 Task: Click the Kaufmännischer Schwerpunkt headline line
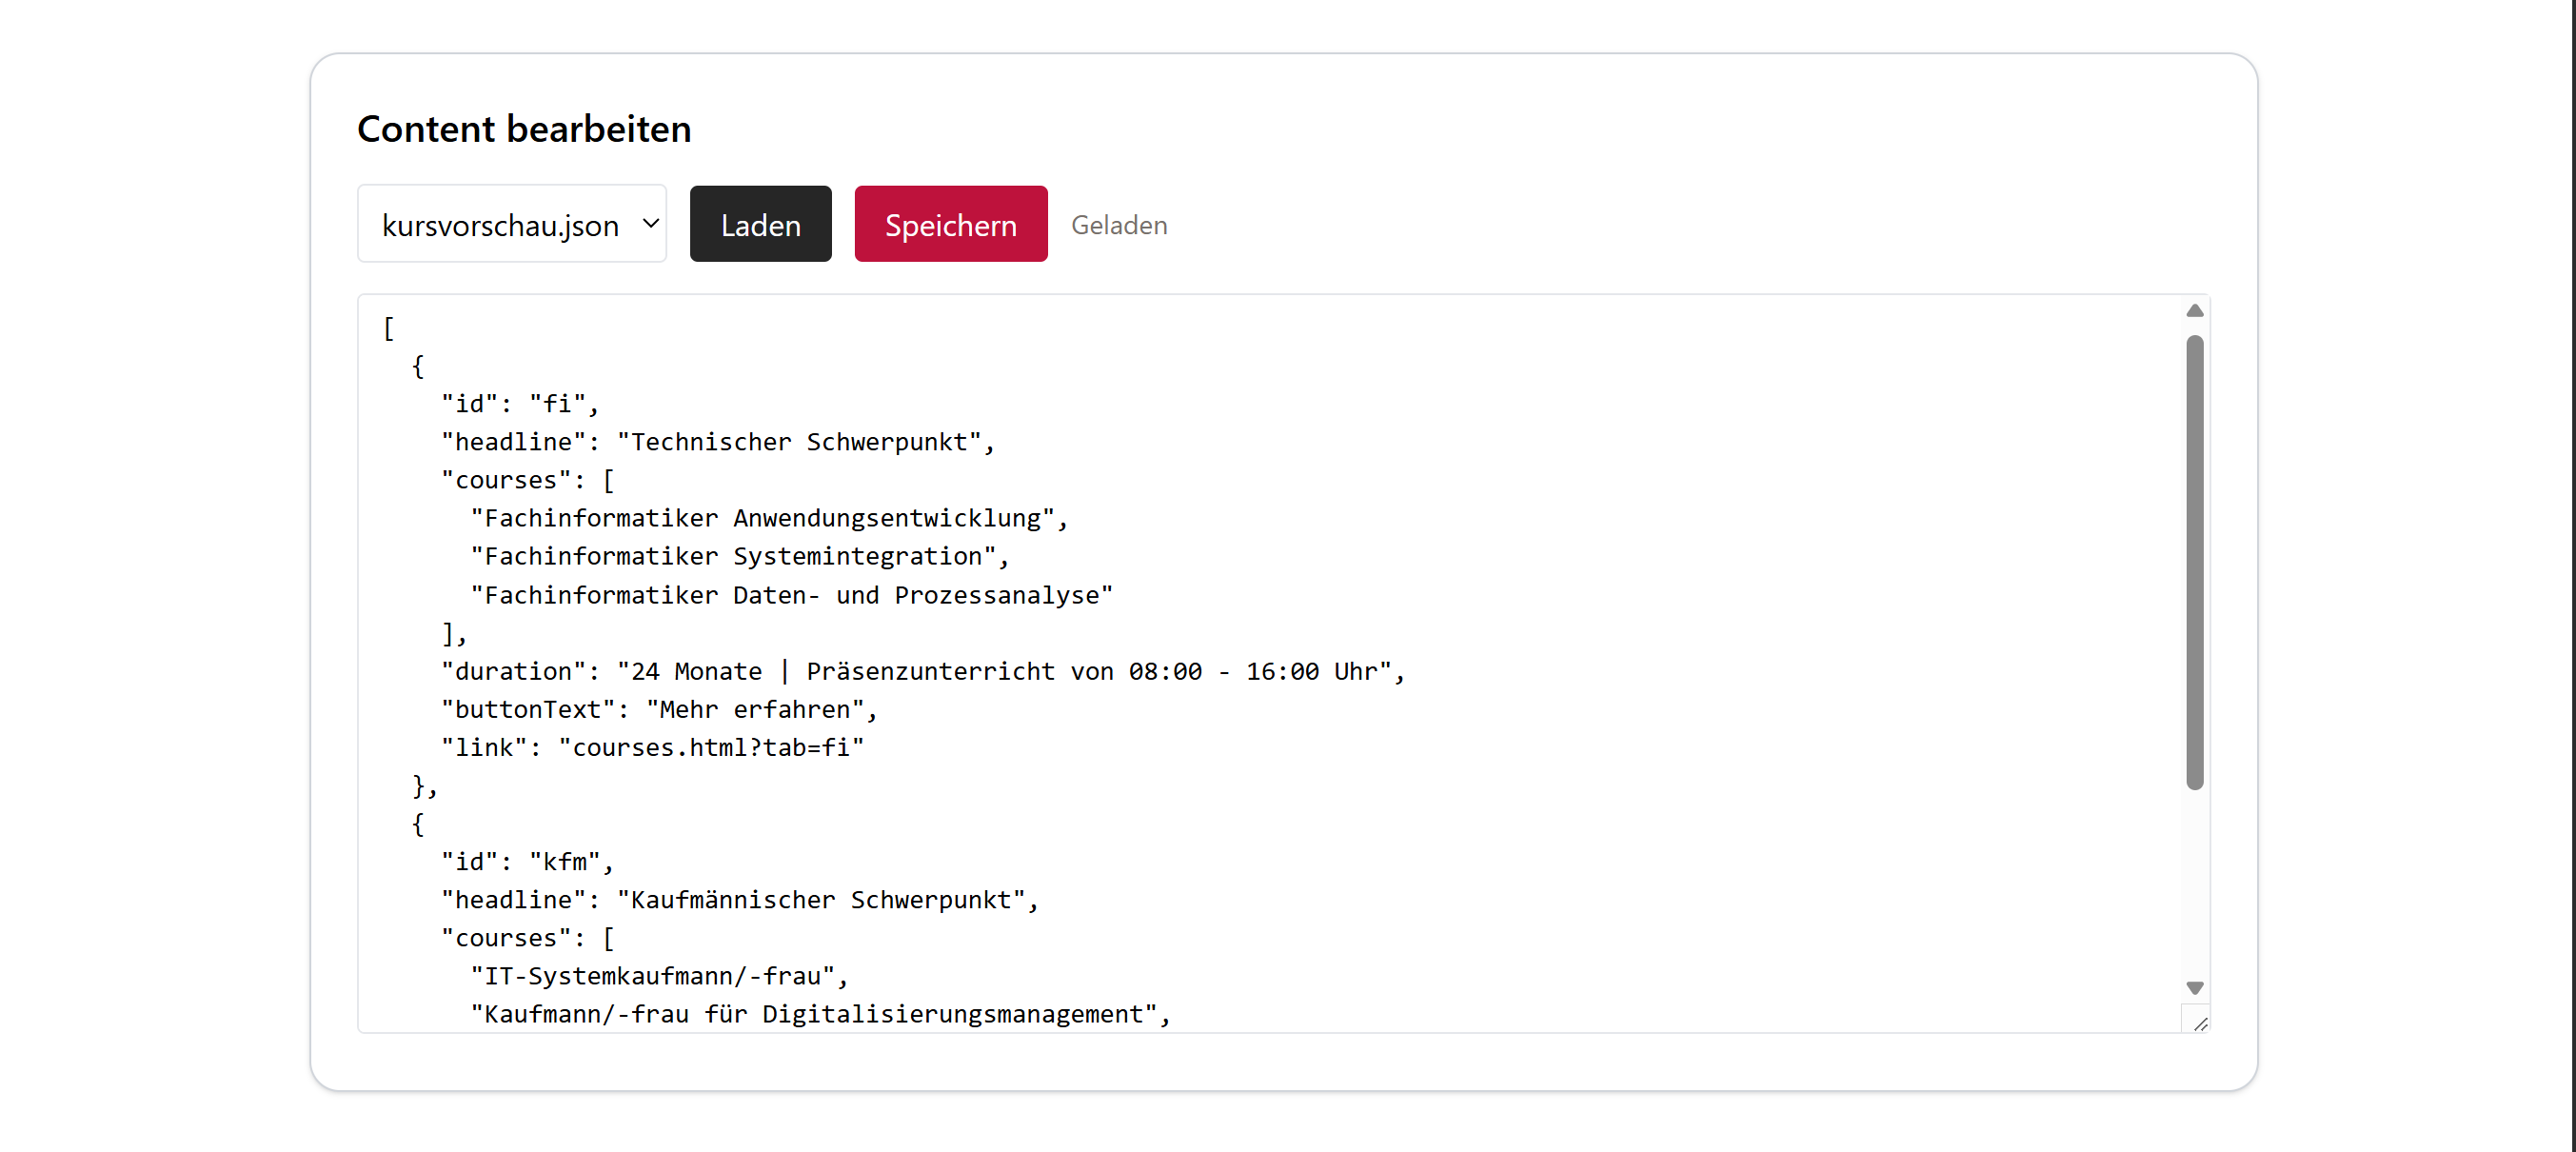click(x=739, y=899)
